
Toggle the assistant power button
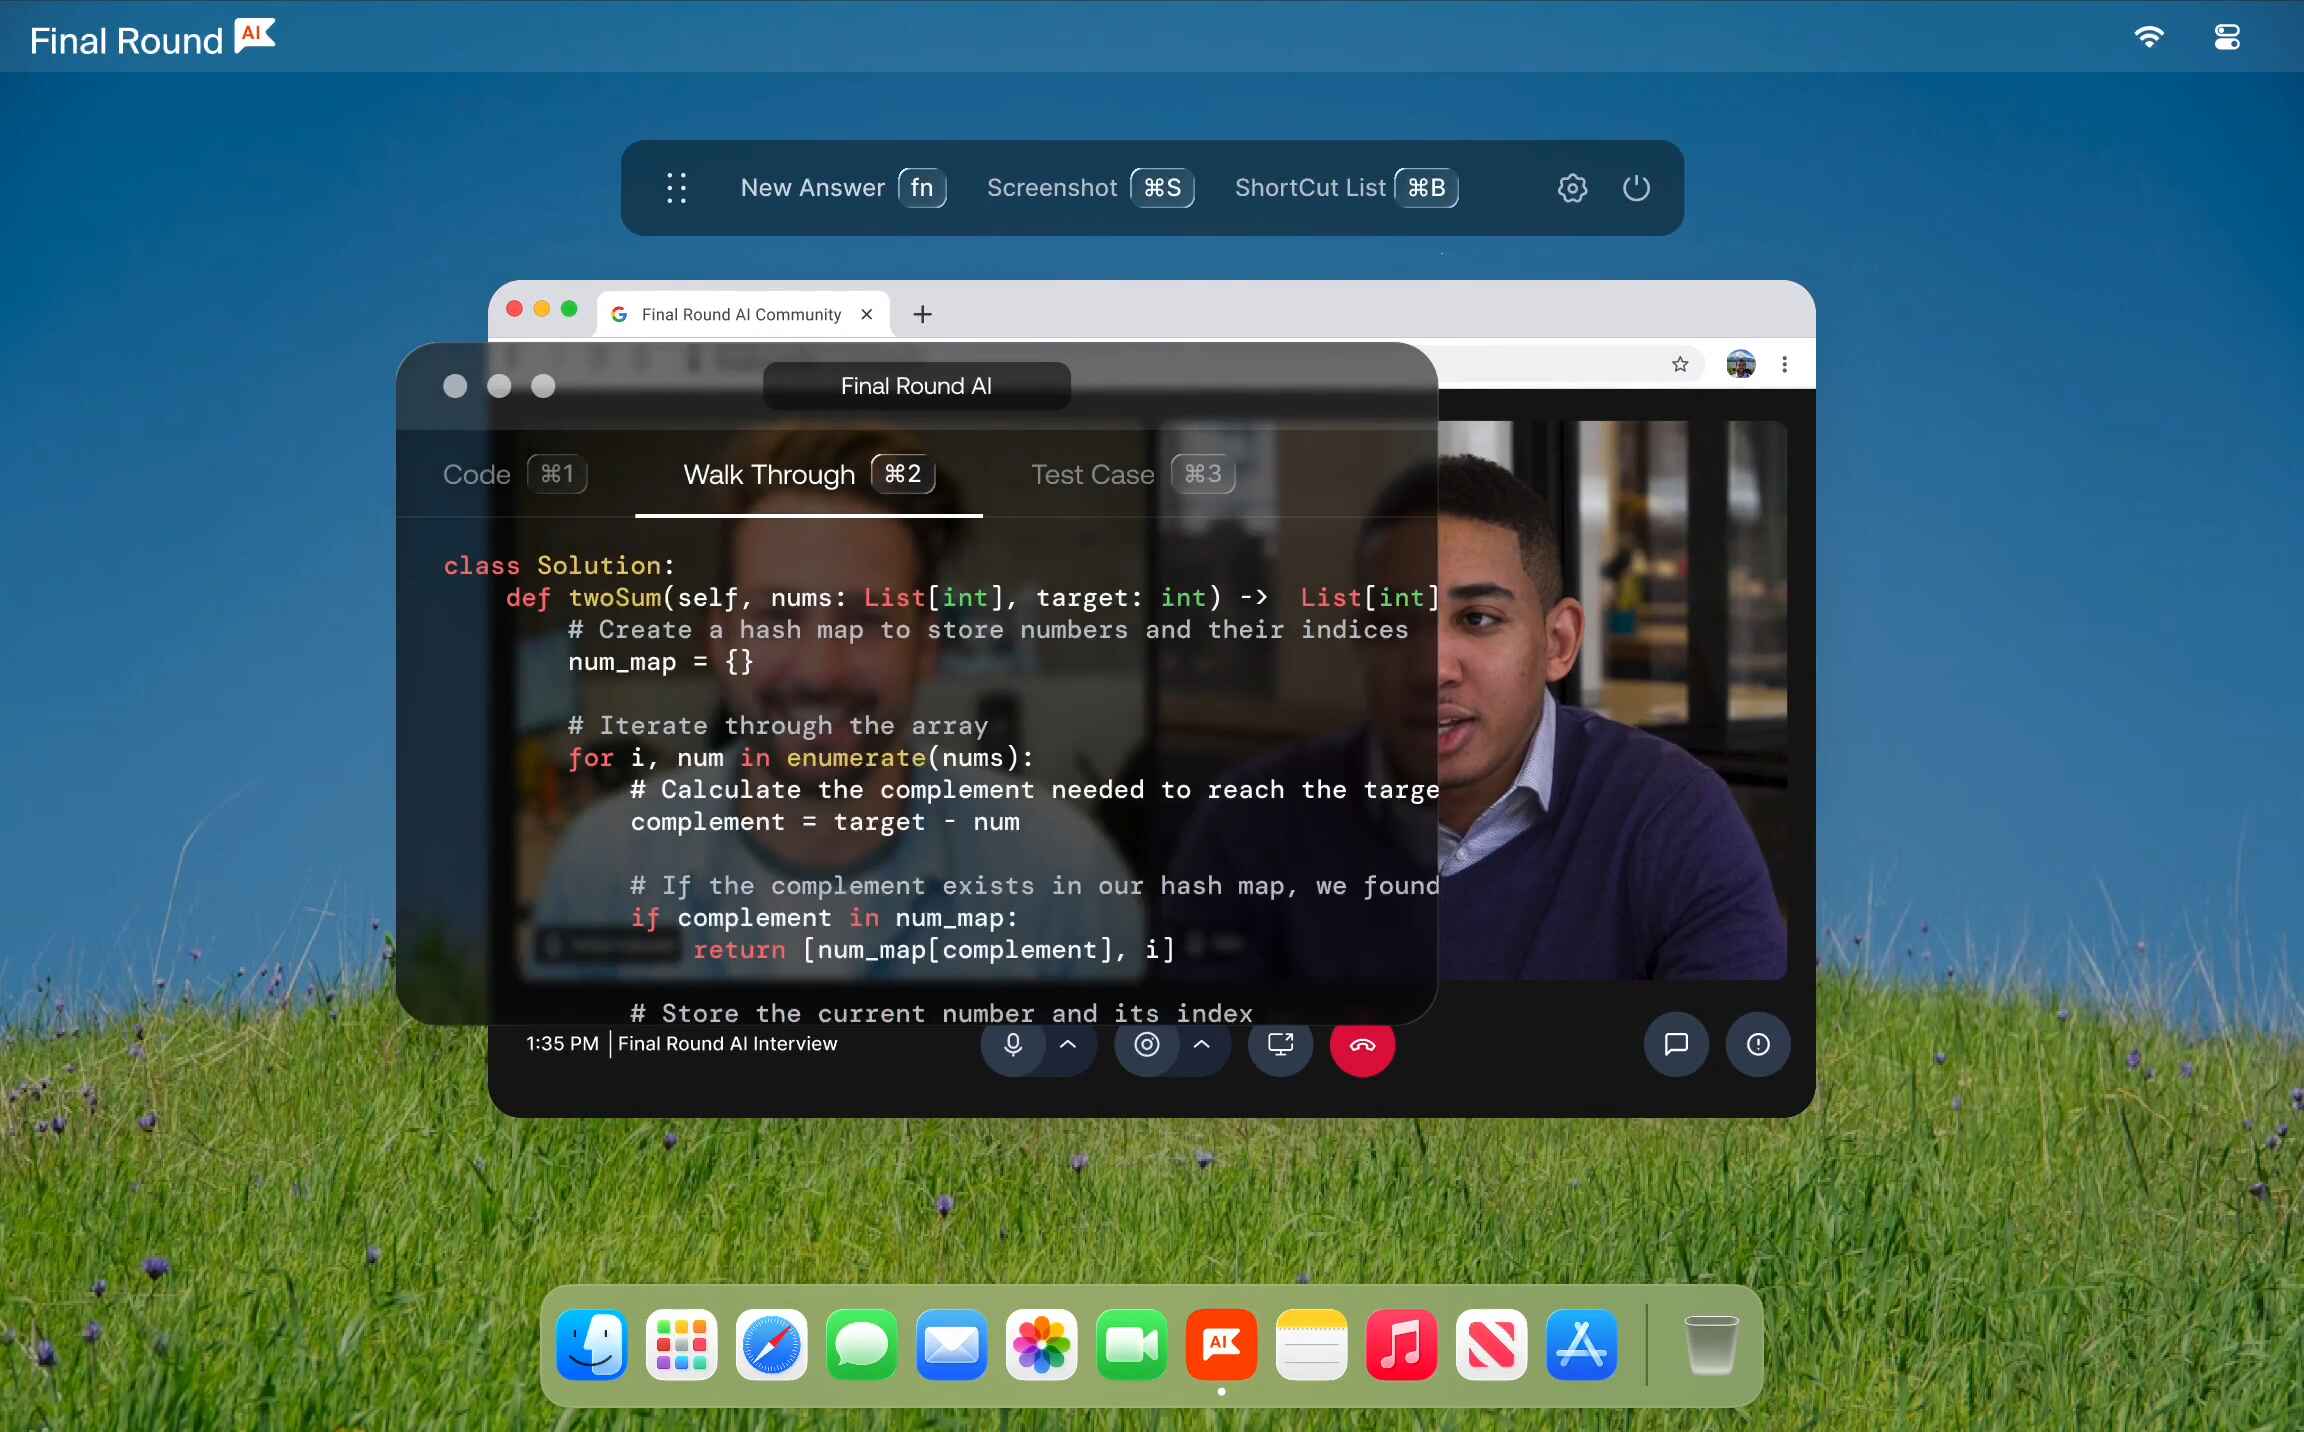click(1636, 187)
